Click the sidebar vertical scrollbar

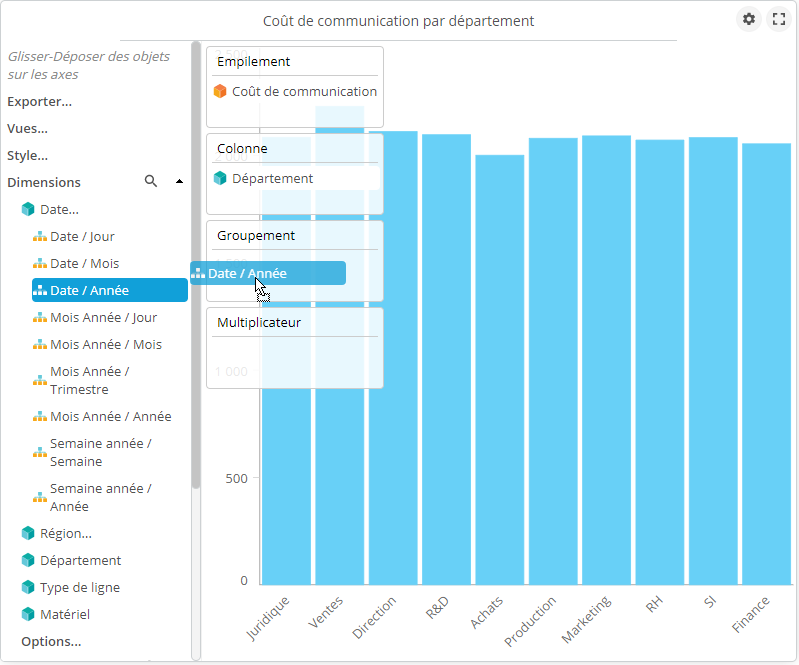[x=196, y=300]
